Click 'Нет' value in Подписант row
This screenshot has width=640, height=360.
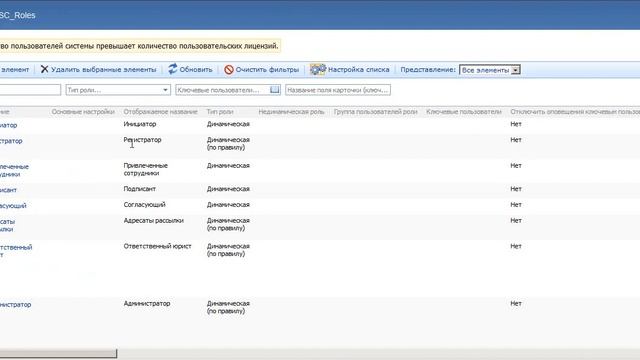(516, 189)
